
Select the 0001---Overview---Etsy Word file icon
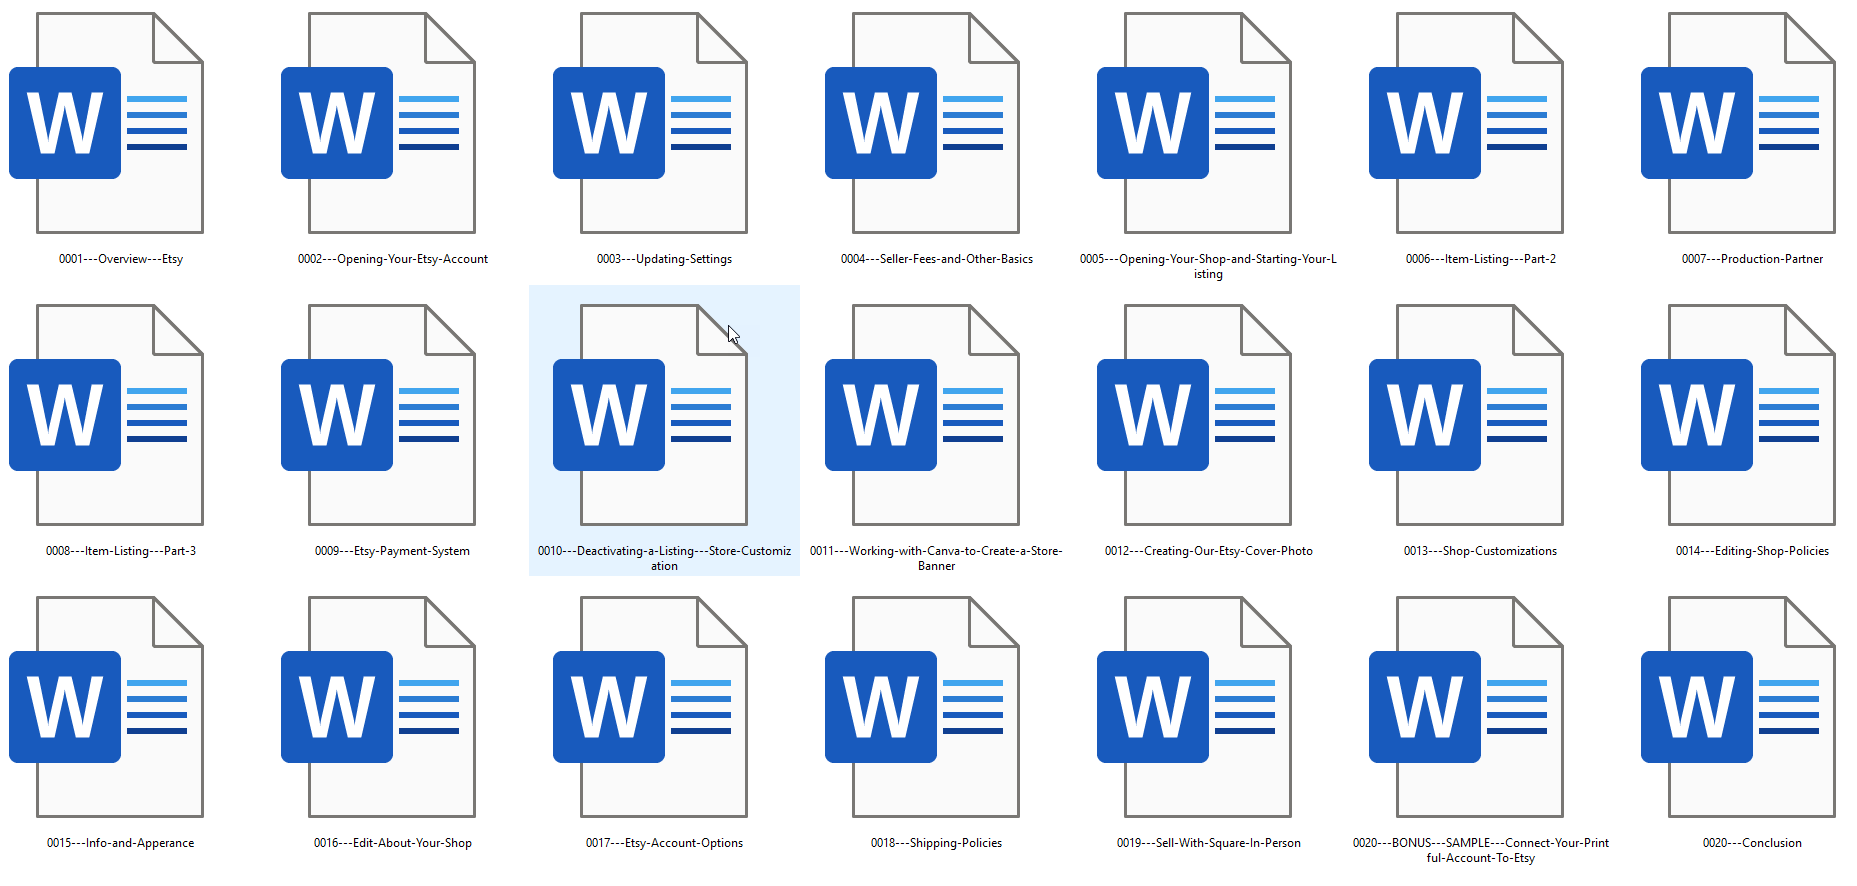tap(106, 123)
